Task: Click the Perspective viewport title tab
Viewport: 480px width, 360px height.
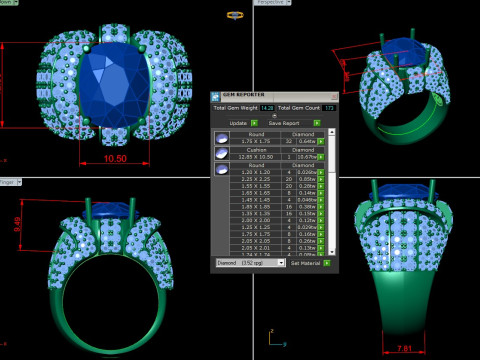Action: 270,2
